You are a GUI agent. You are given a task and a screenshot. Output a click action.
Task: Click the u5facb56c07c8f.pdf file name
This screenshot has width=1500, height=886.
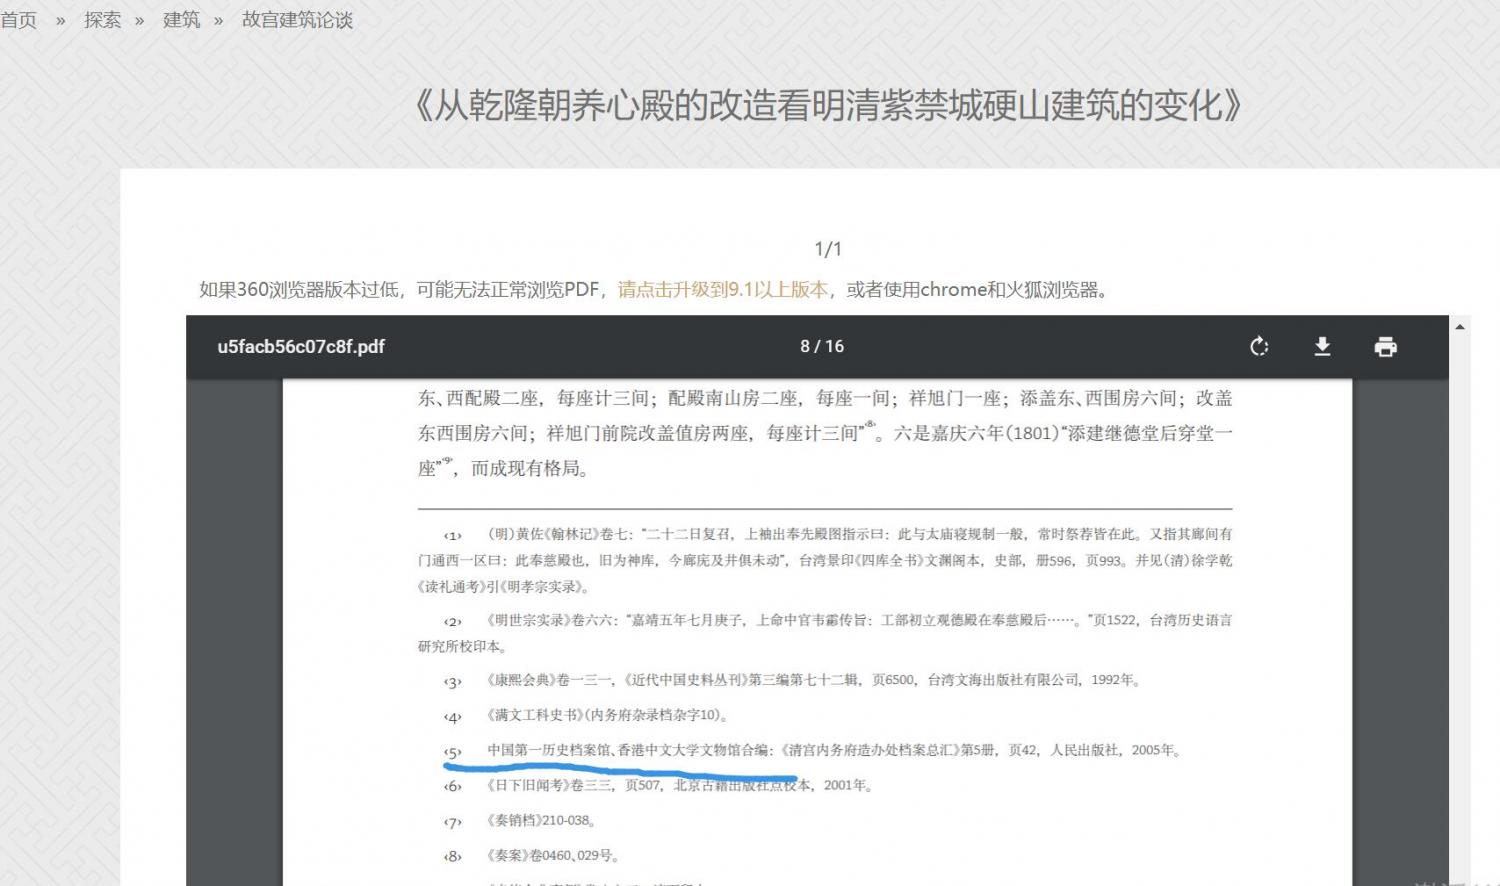coord(301,347)
